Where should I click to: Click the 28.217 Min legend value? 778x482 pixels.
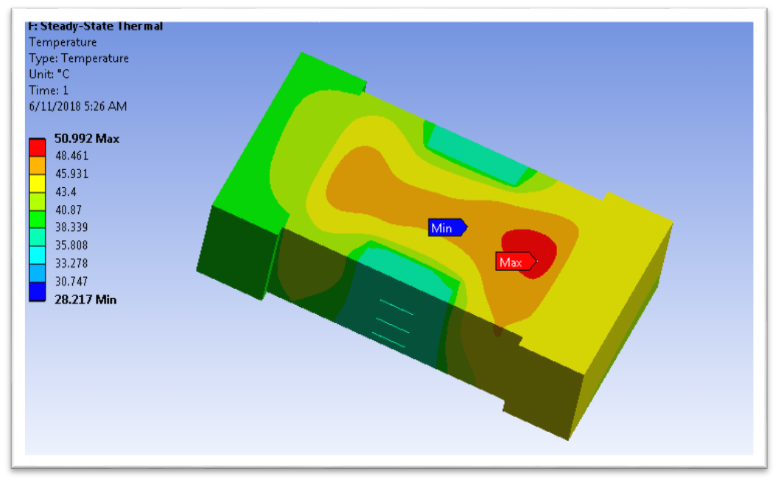83,299
